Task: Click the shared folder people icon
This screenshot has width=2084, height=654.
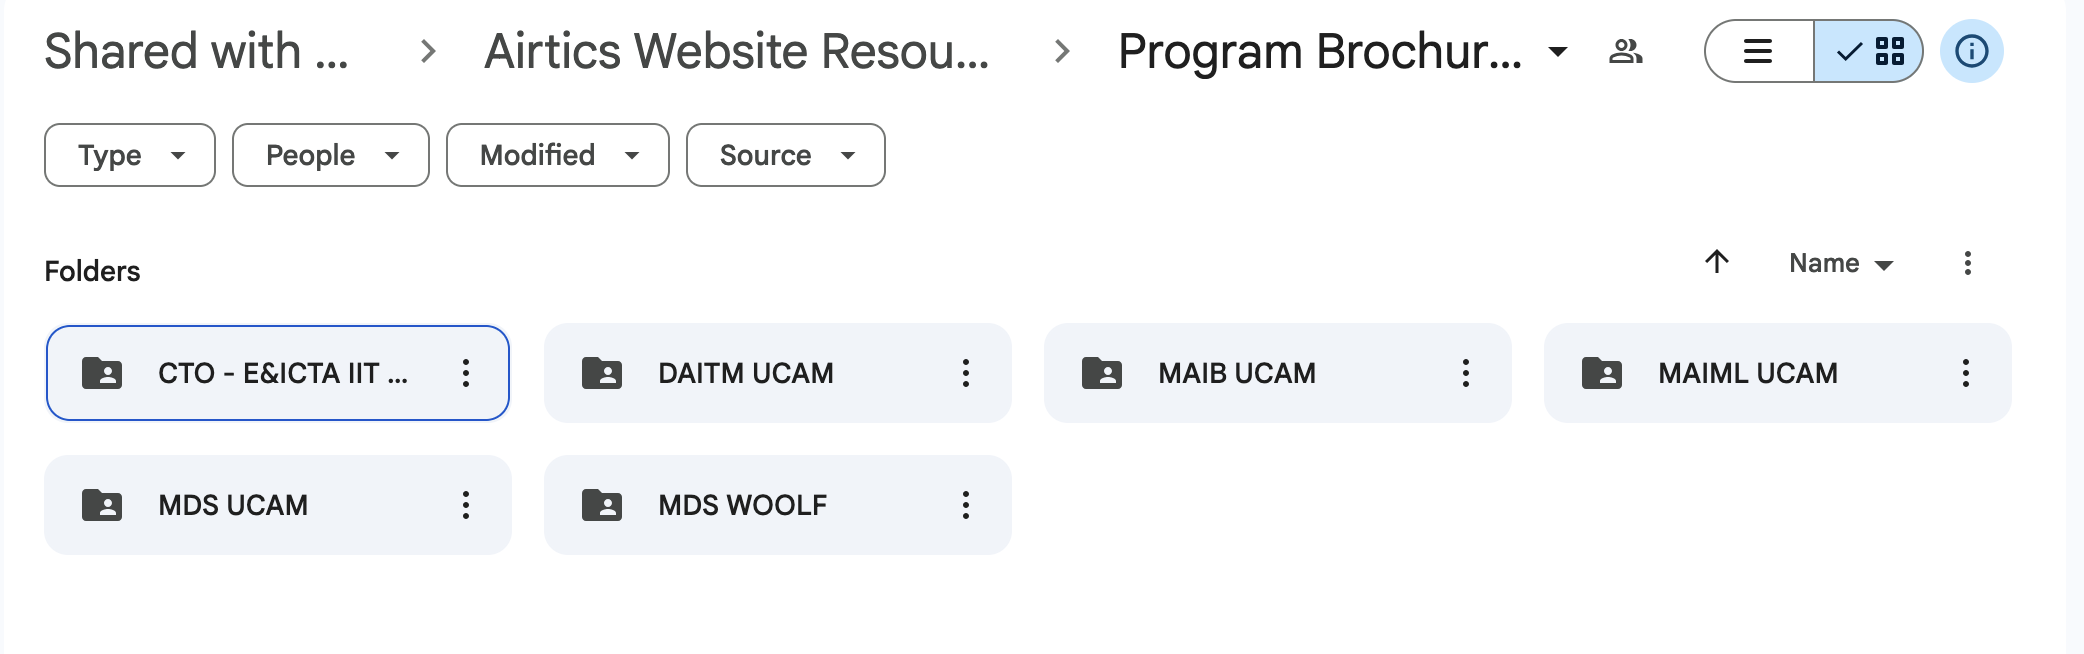Action: pyautogui.click(x=1625, y=51)
